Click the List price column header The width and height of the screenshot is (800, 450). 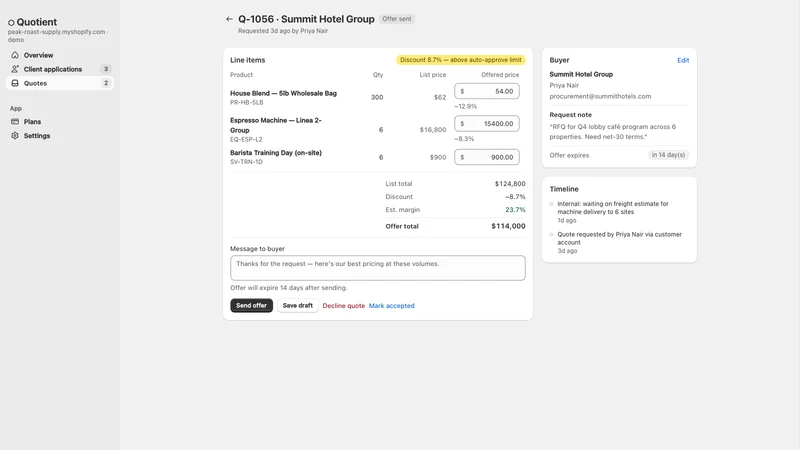click(x=433, y=75)
